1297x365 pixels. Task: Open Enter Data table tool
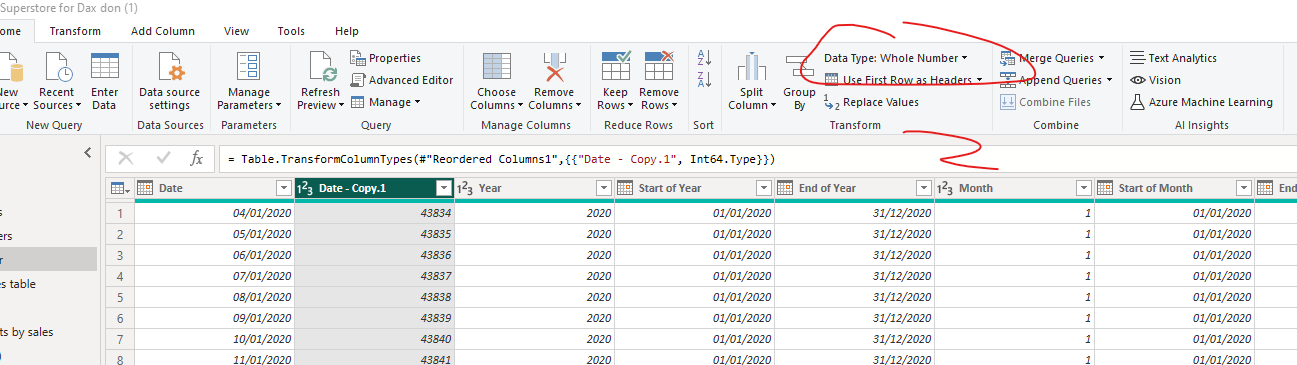click(104, 81)
